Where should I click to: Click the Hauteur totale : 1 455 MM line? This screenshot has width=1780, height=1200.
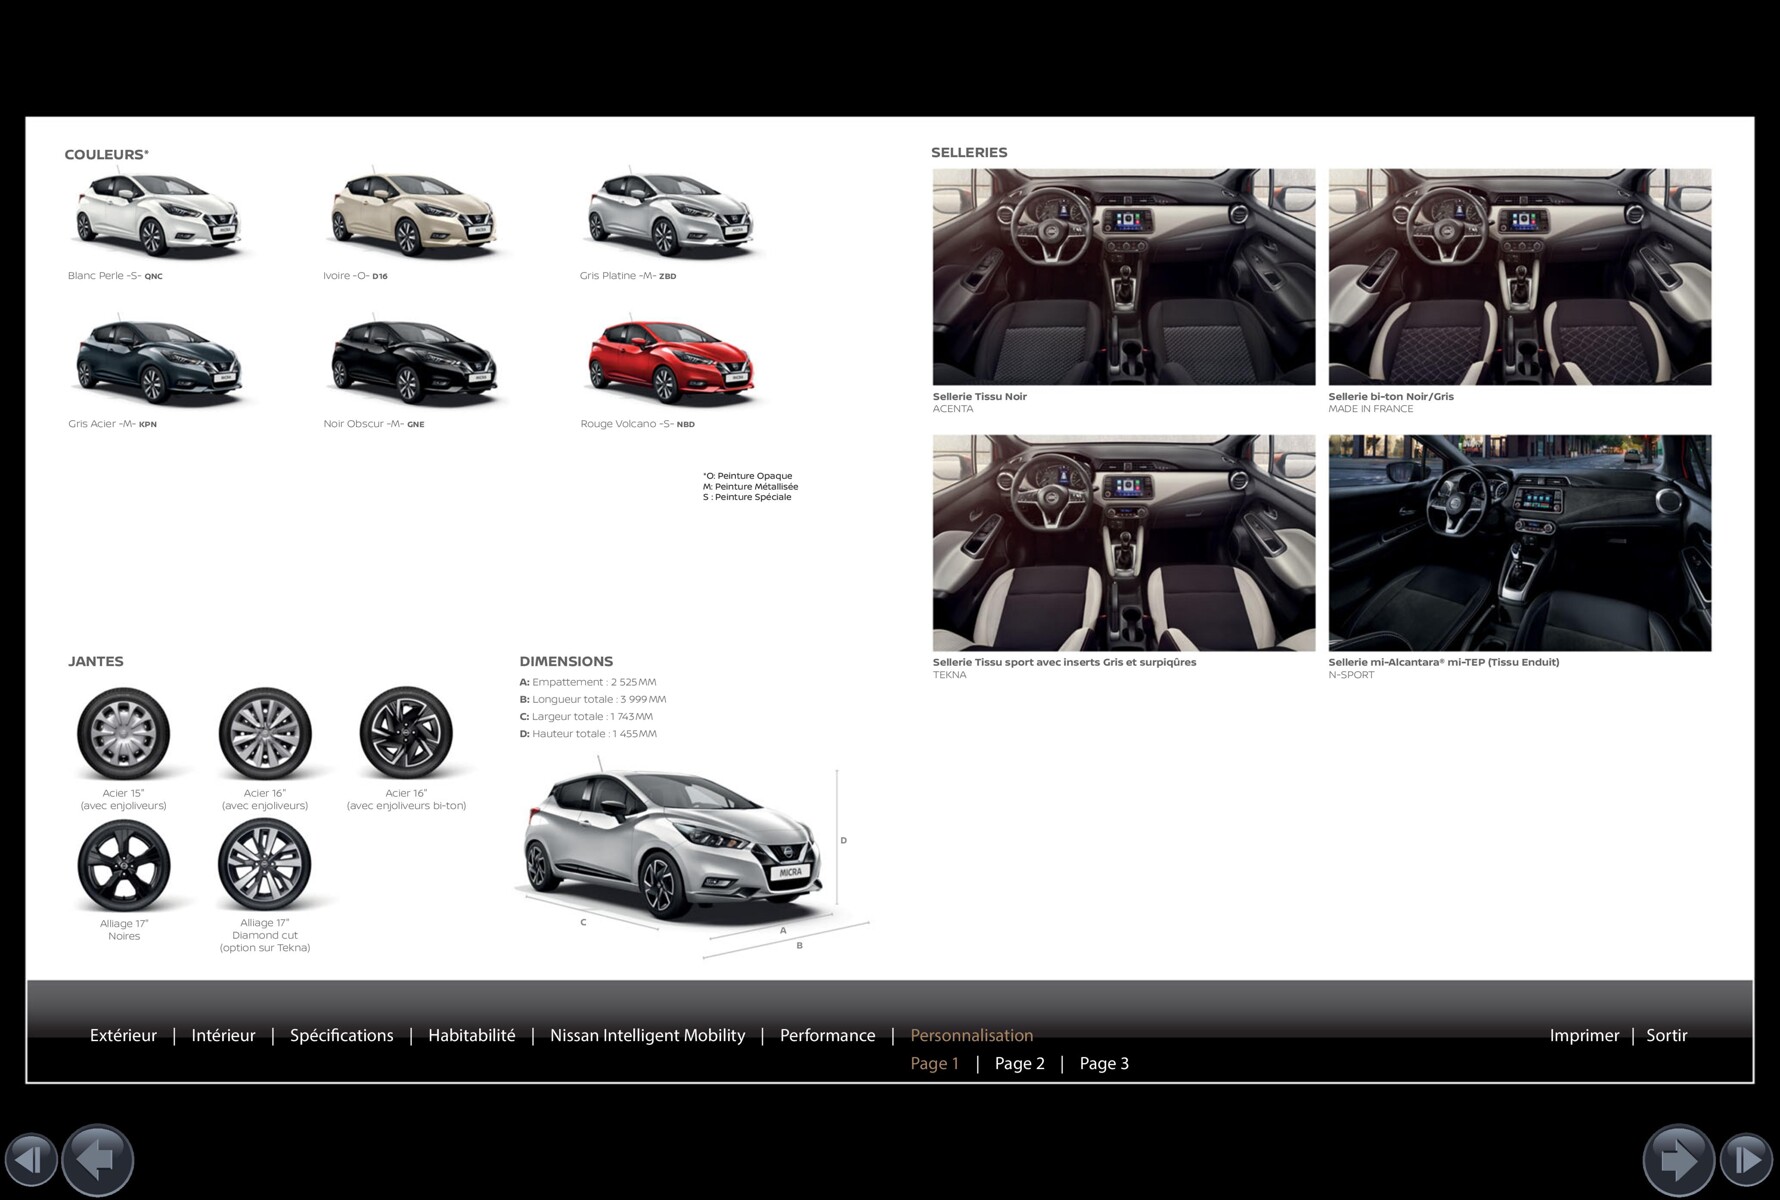[588, 733]
